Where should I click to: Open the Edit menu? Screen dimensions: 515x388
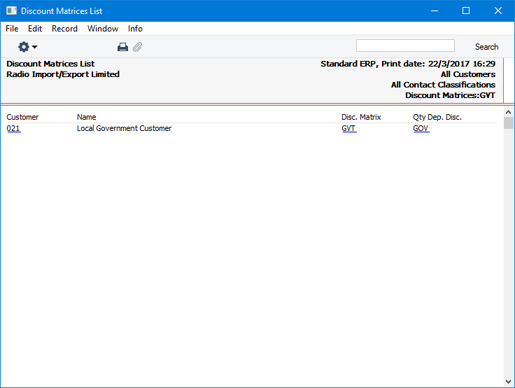pyautogui.click(x=35, y=29)
